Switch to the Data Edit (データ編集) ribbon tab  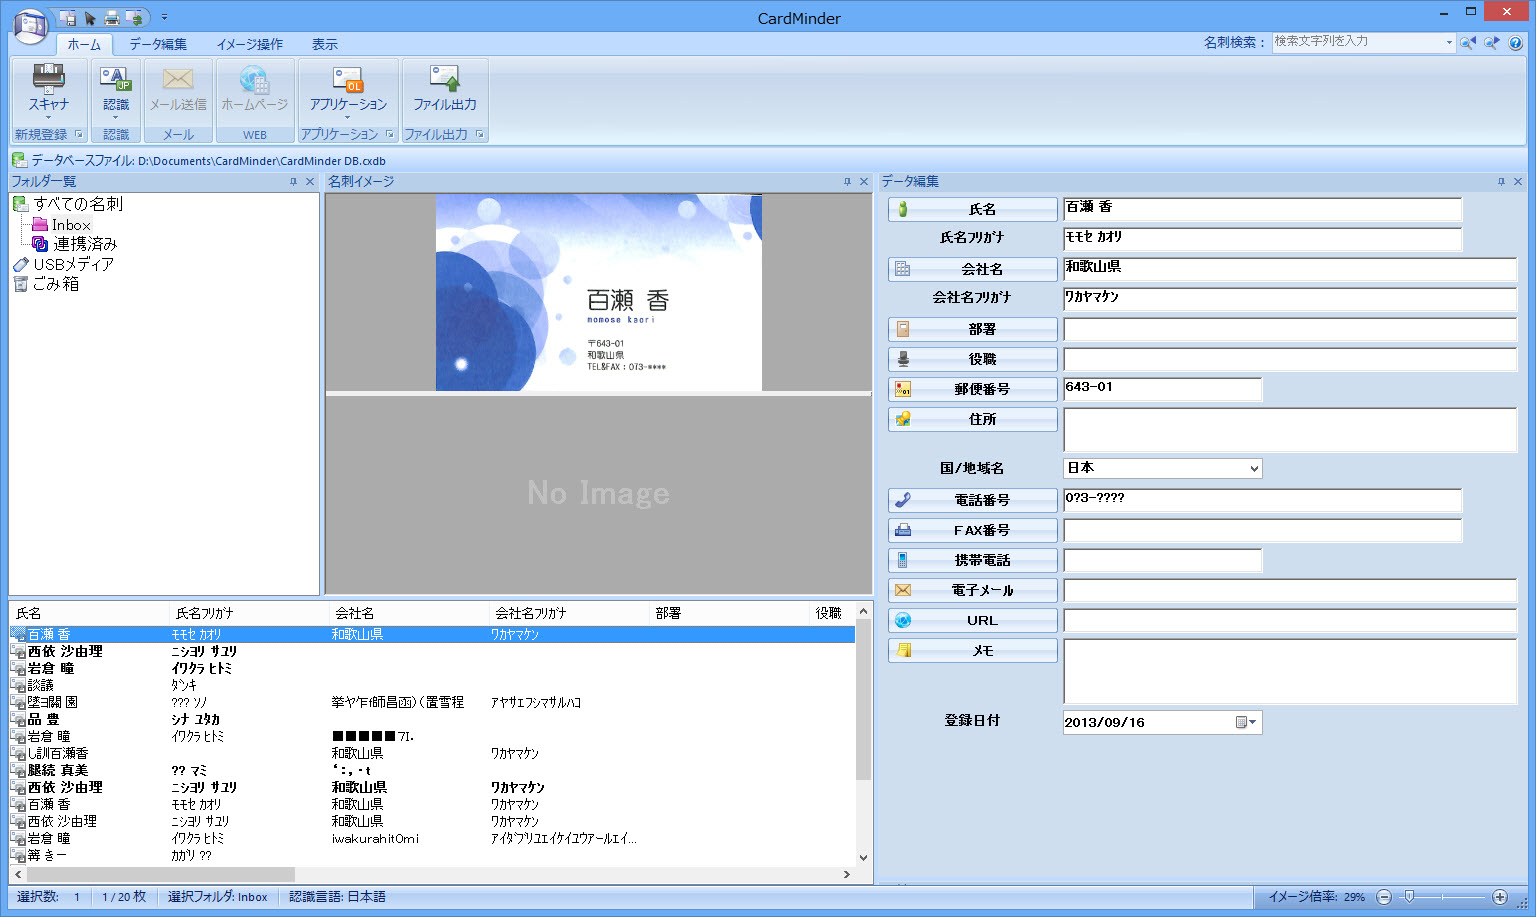(x=158, y=44)
